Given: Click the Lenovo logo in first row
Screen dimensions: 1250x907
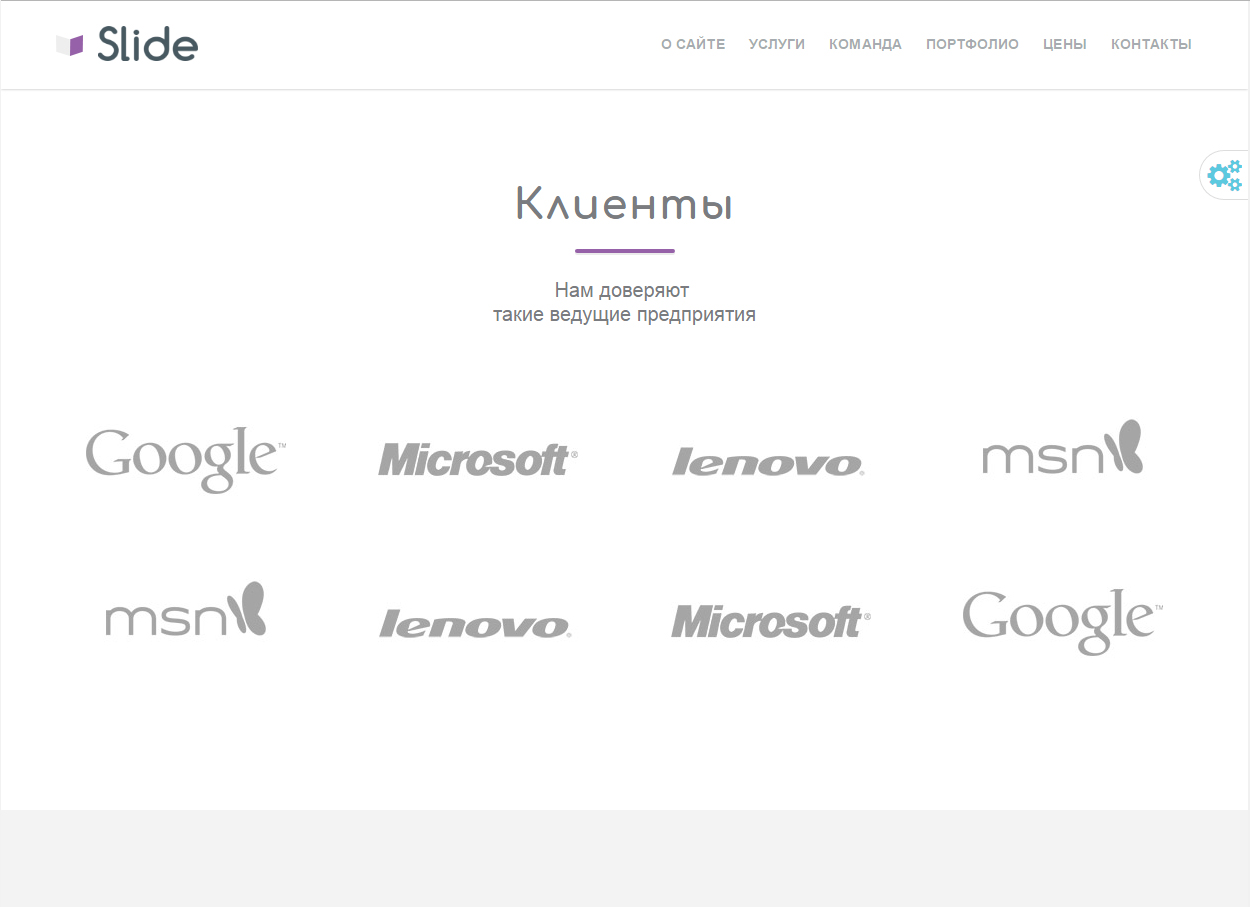Looking at the screenshot, I should click(x=768, y=462).
